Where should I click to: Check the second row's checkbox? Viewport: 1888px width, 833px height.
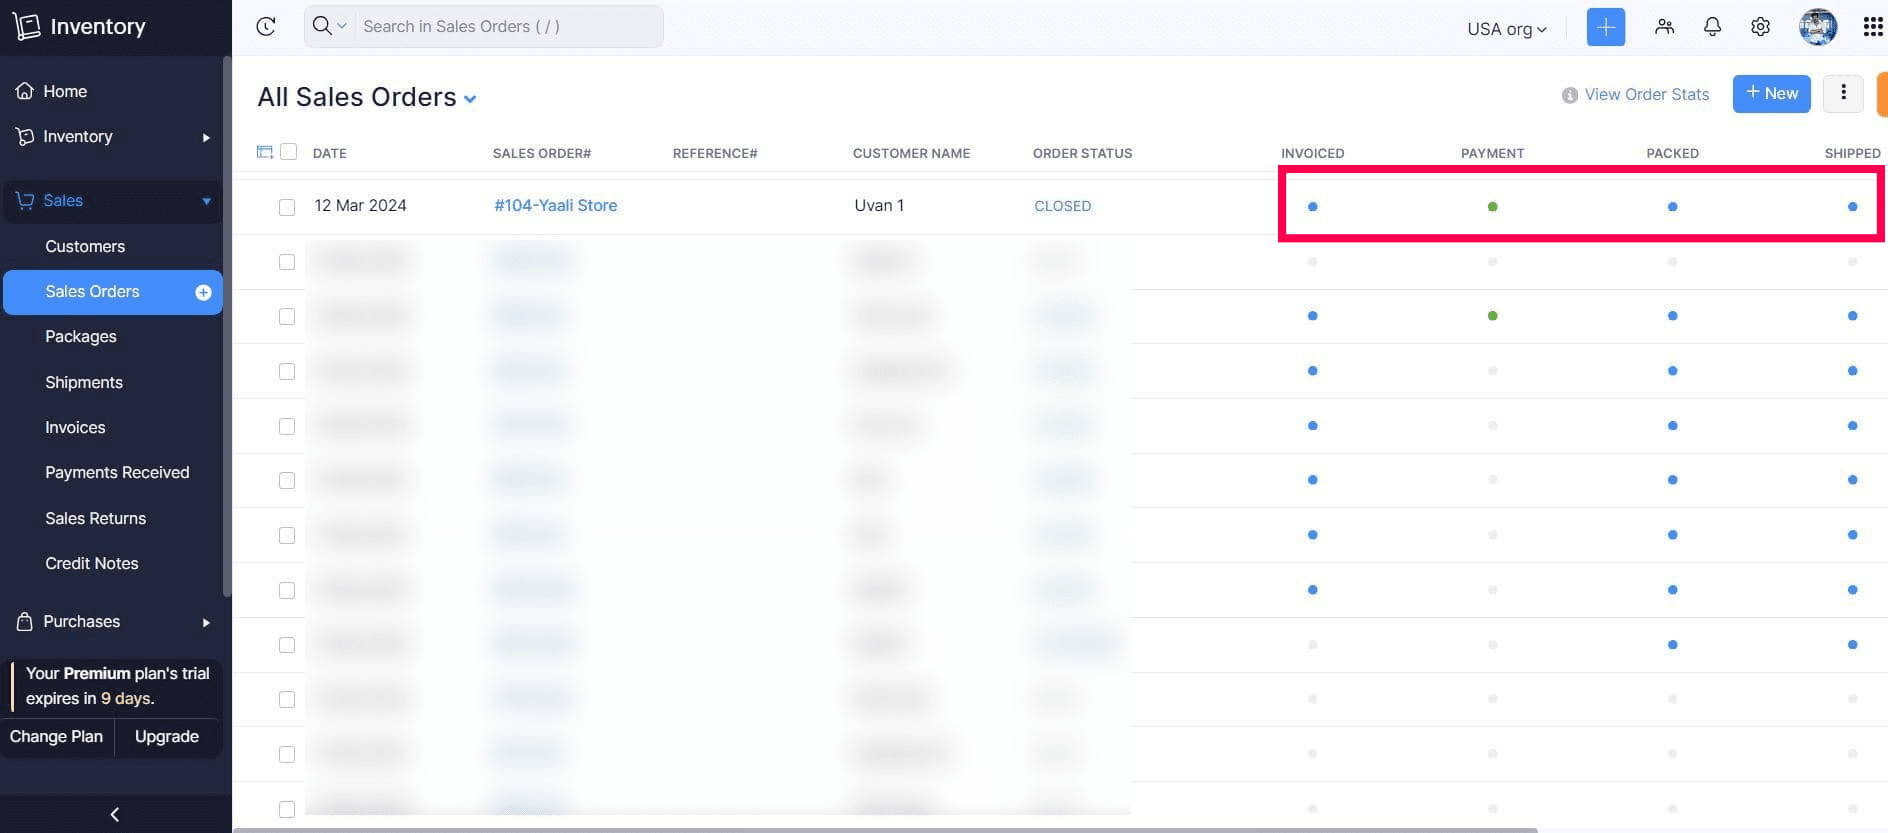(x=287, y=262)
